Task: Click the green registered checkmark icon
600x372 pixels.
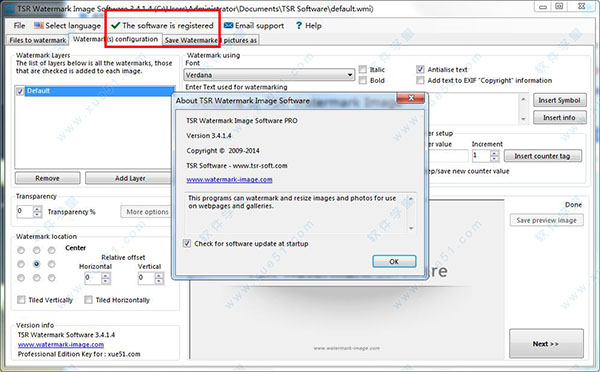Action: point(115,26)
